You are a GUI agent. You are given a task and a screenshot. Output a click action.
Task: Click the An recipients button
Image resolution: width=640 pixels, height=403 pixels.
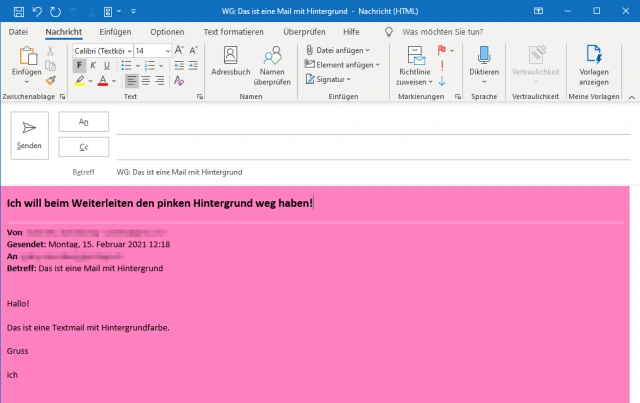pos(84,121)
